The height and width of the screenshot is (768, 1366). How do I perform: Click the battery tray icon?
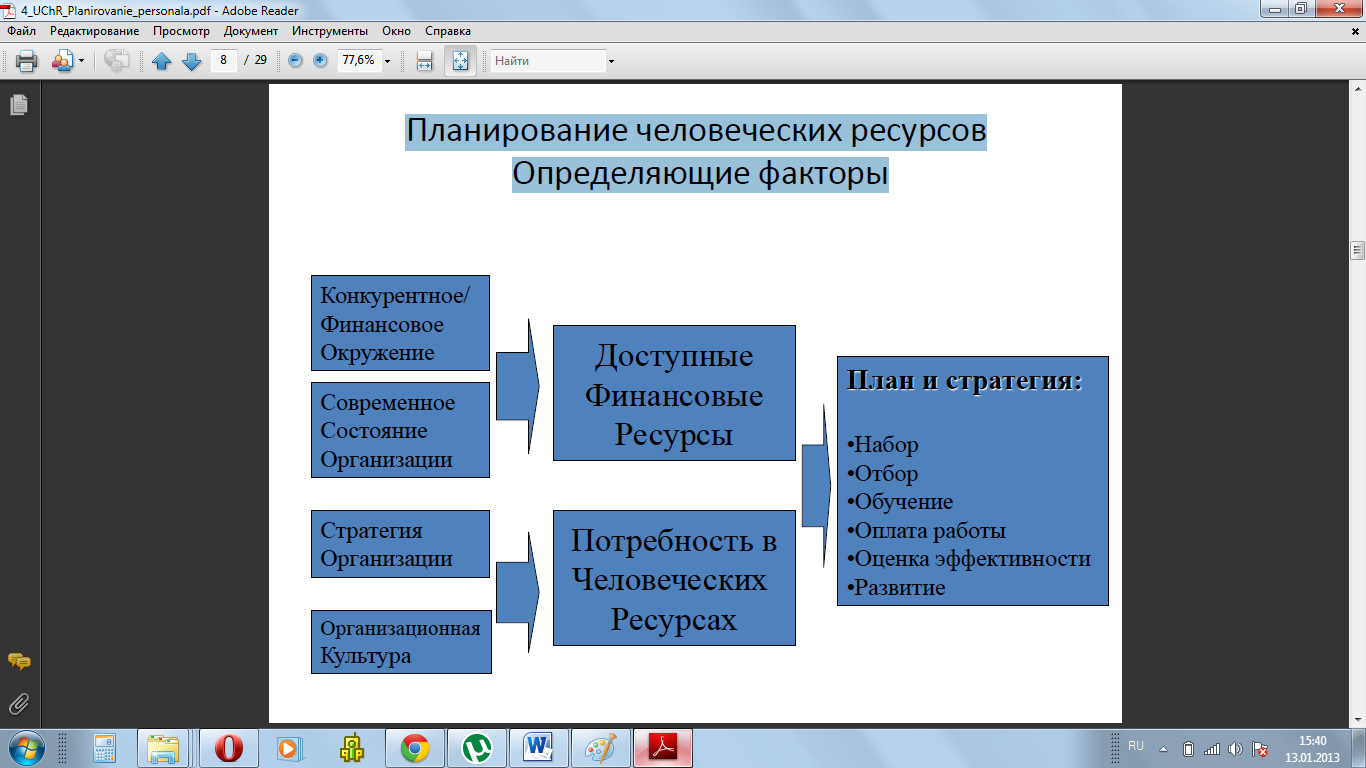tap(1188, 749)
